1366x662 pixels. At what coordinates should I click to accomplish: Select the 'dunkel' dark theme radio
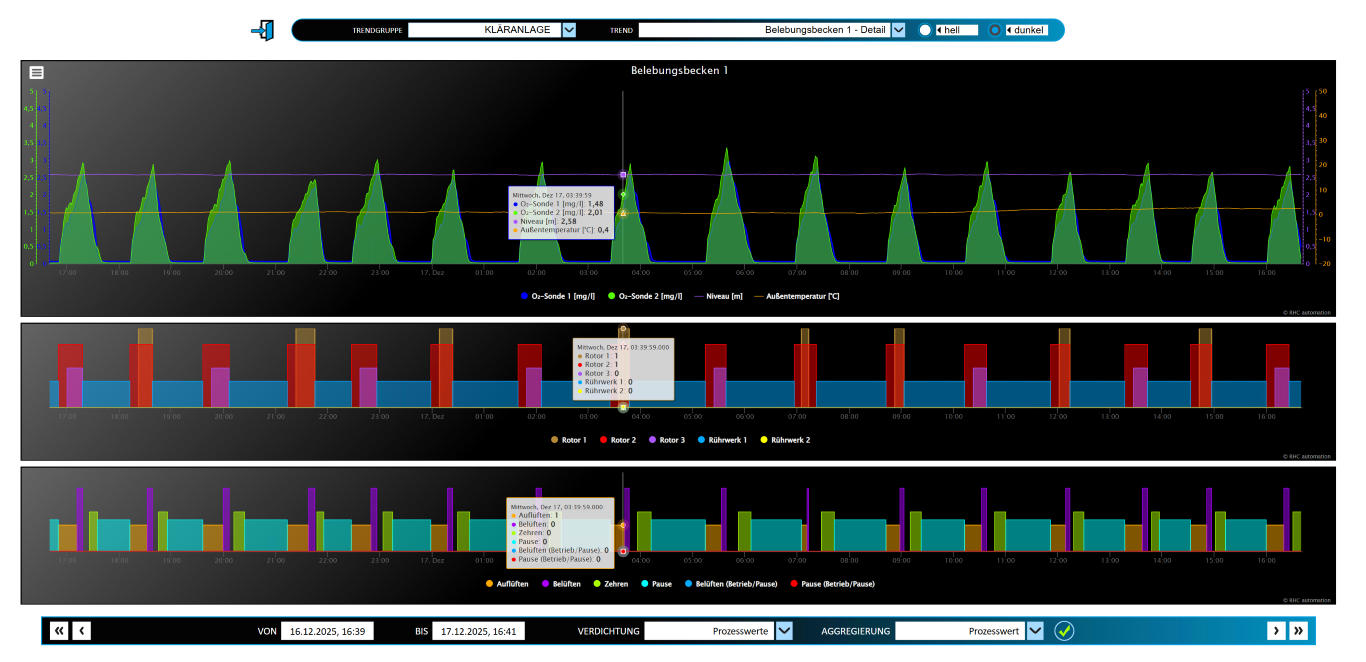995,30
